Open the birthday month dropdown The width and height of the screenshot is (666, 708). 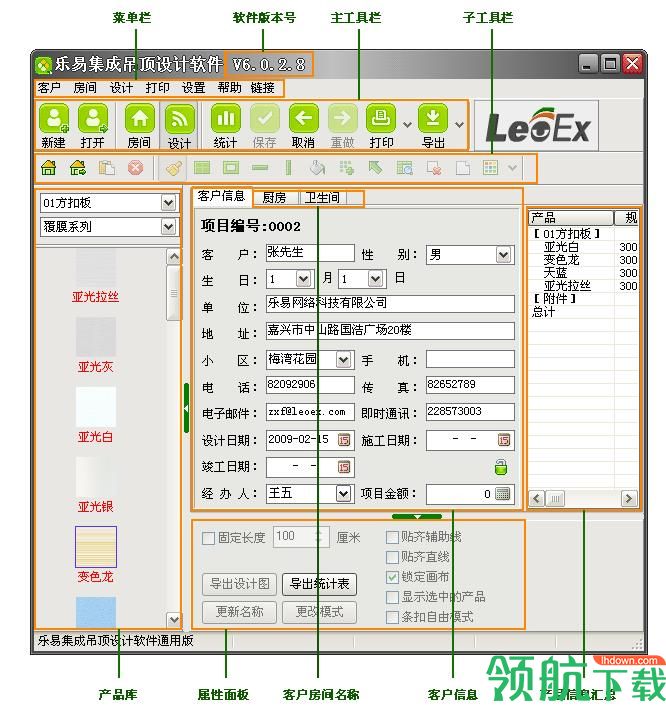[x=304, y=279]
